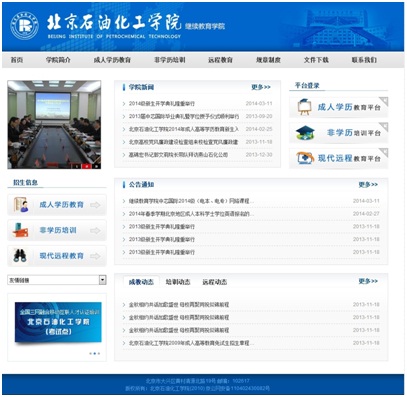Switch to the 培训动态 tab
The width and height of the screenshot is (407, 397).
pos(178,282)
